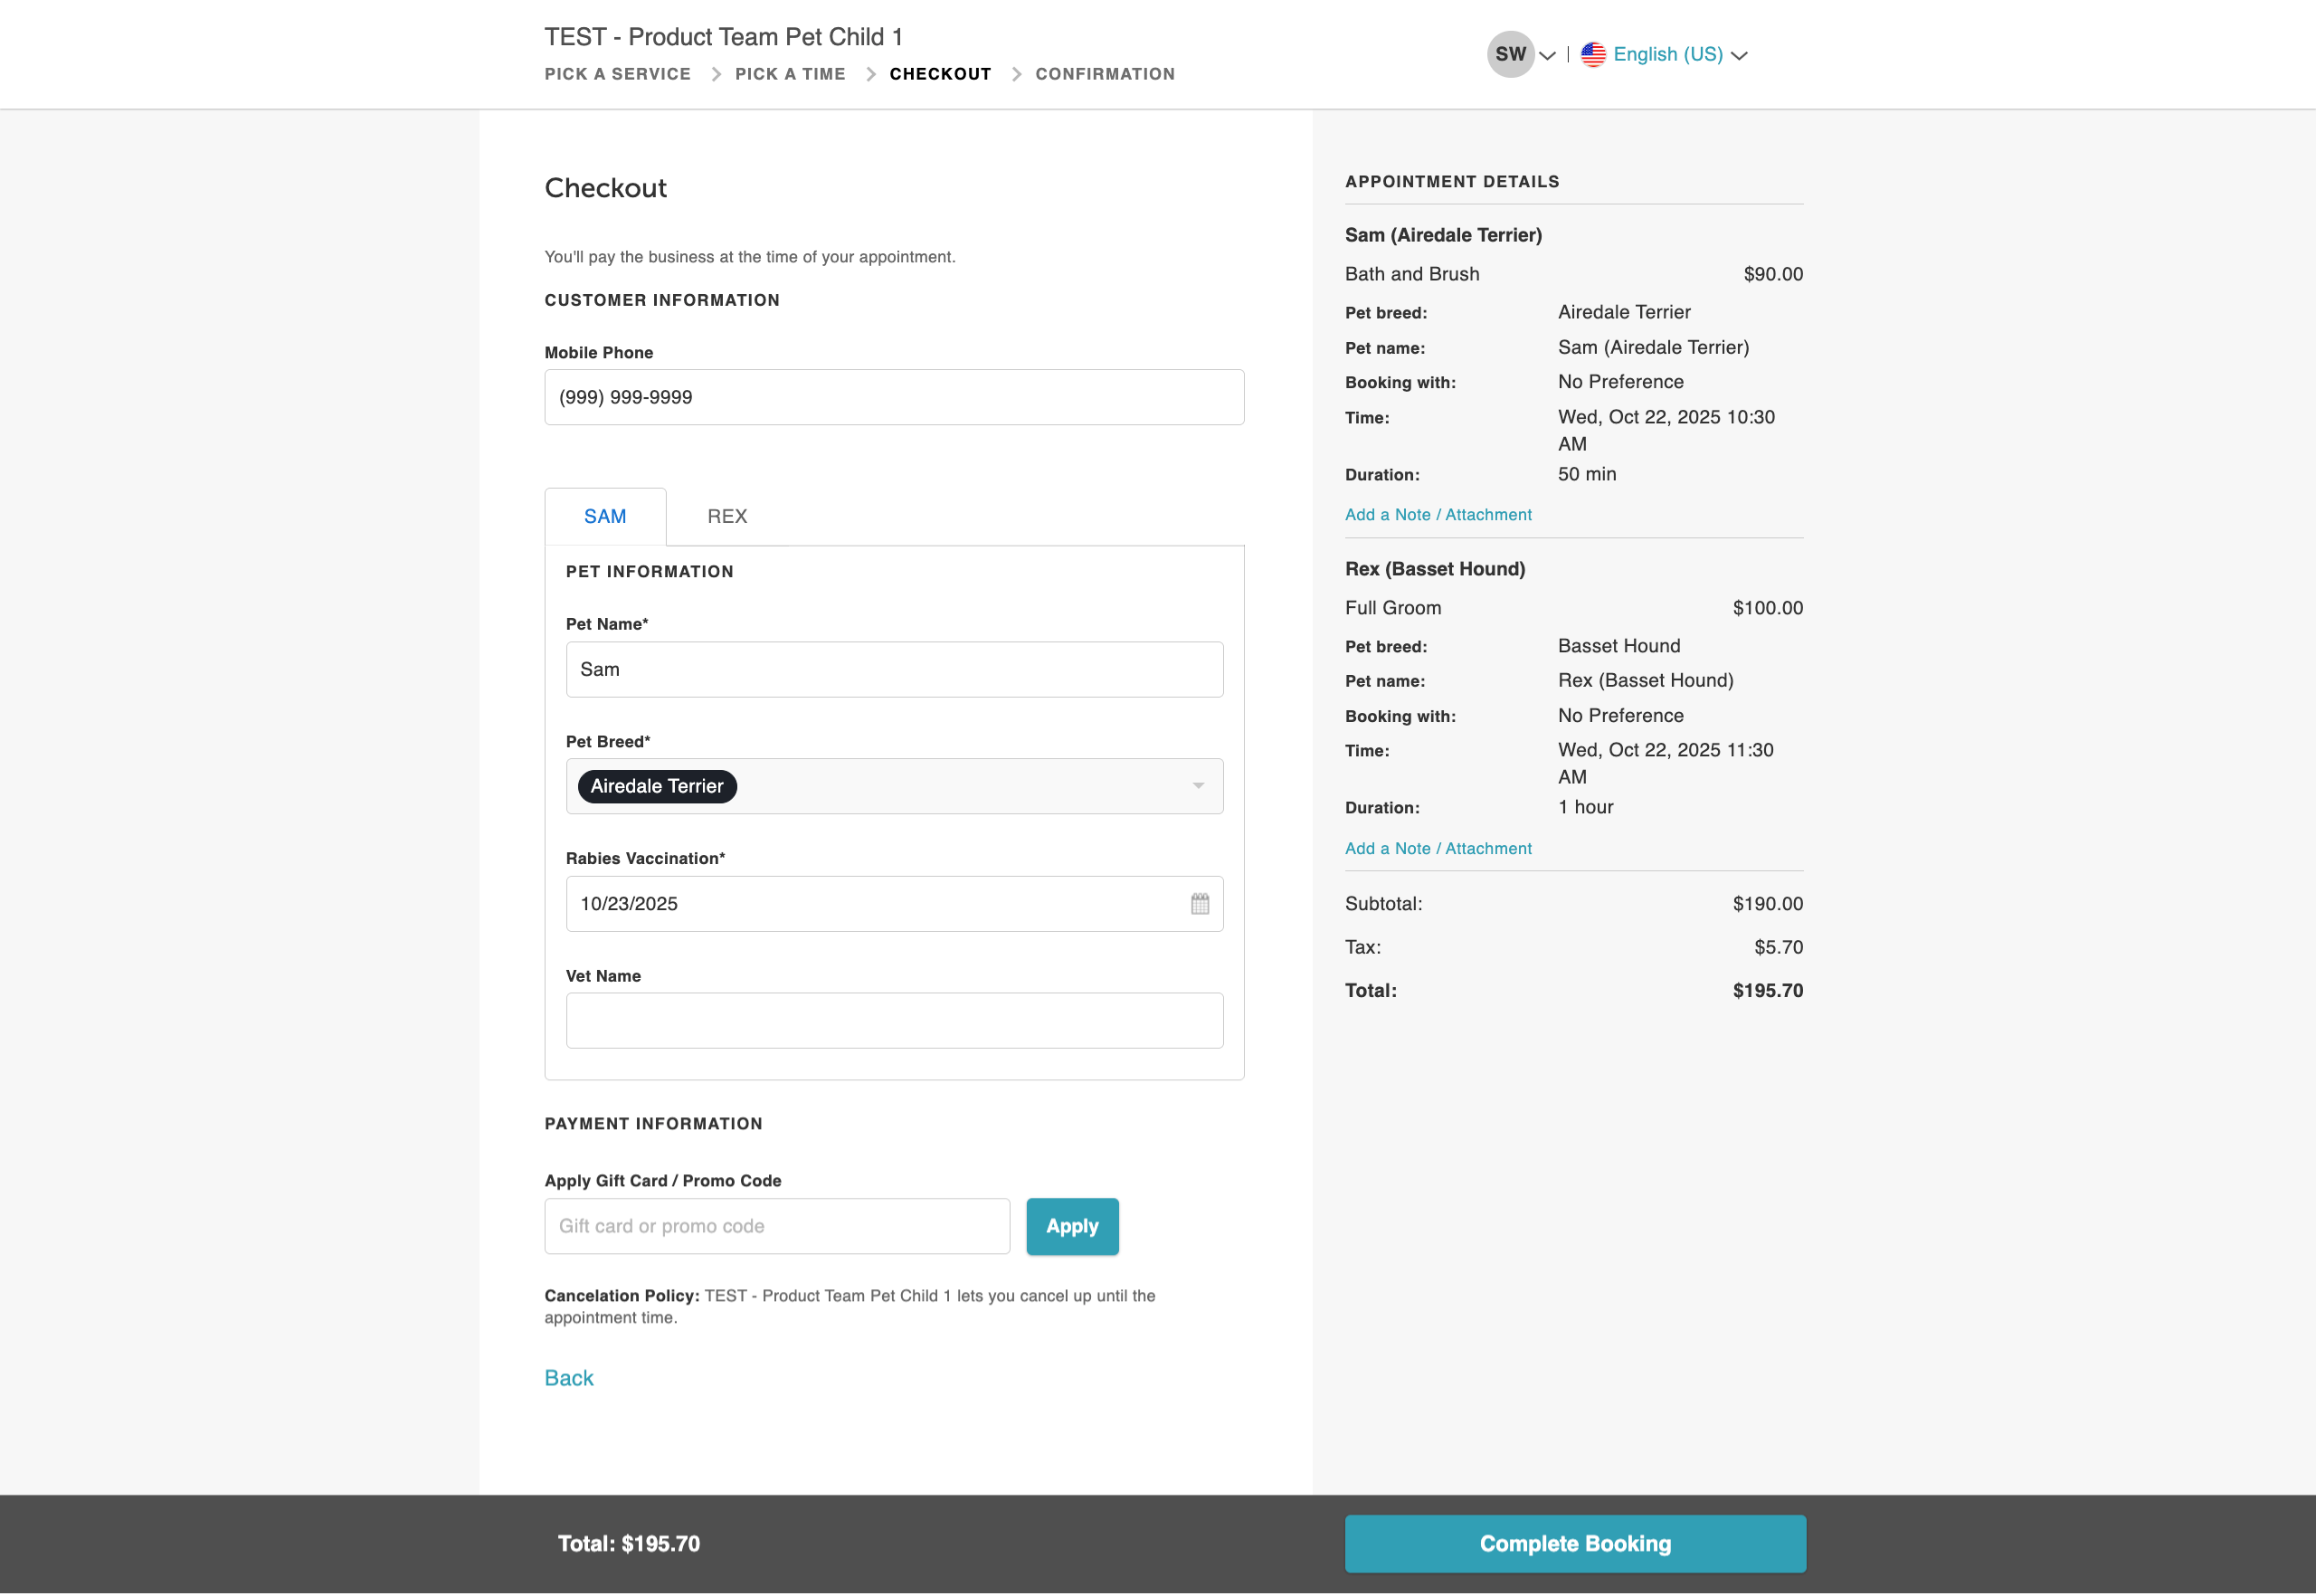This screenshot has height=1596, width=2316.
Task: Click the SW user avatar
Action: (x=1510, y=54)
